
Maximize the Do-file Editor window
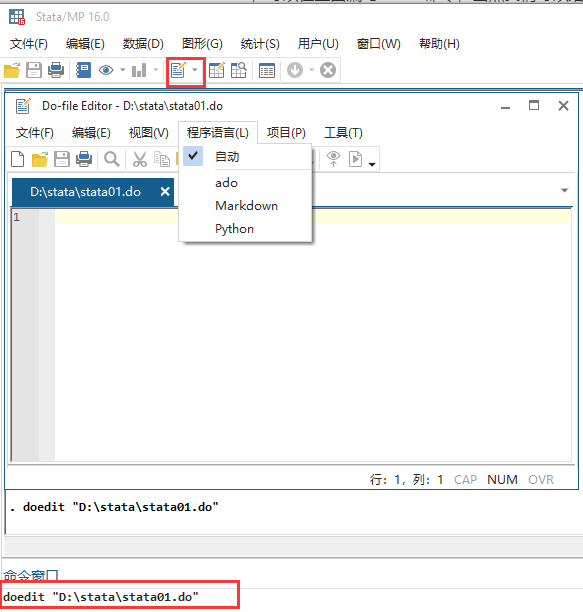tap(534, 105)
